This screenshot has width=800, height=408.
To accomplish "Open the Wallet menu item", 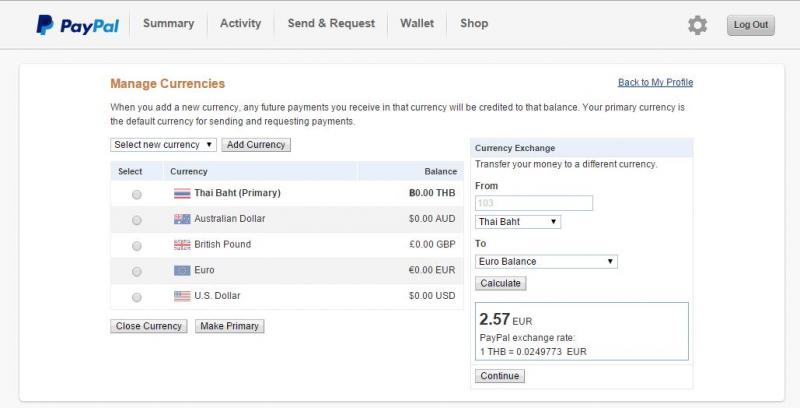I will click(417, 24).
